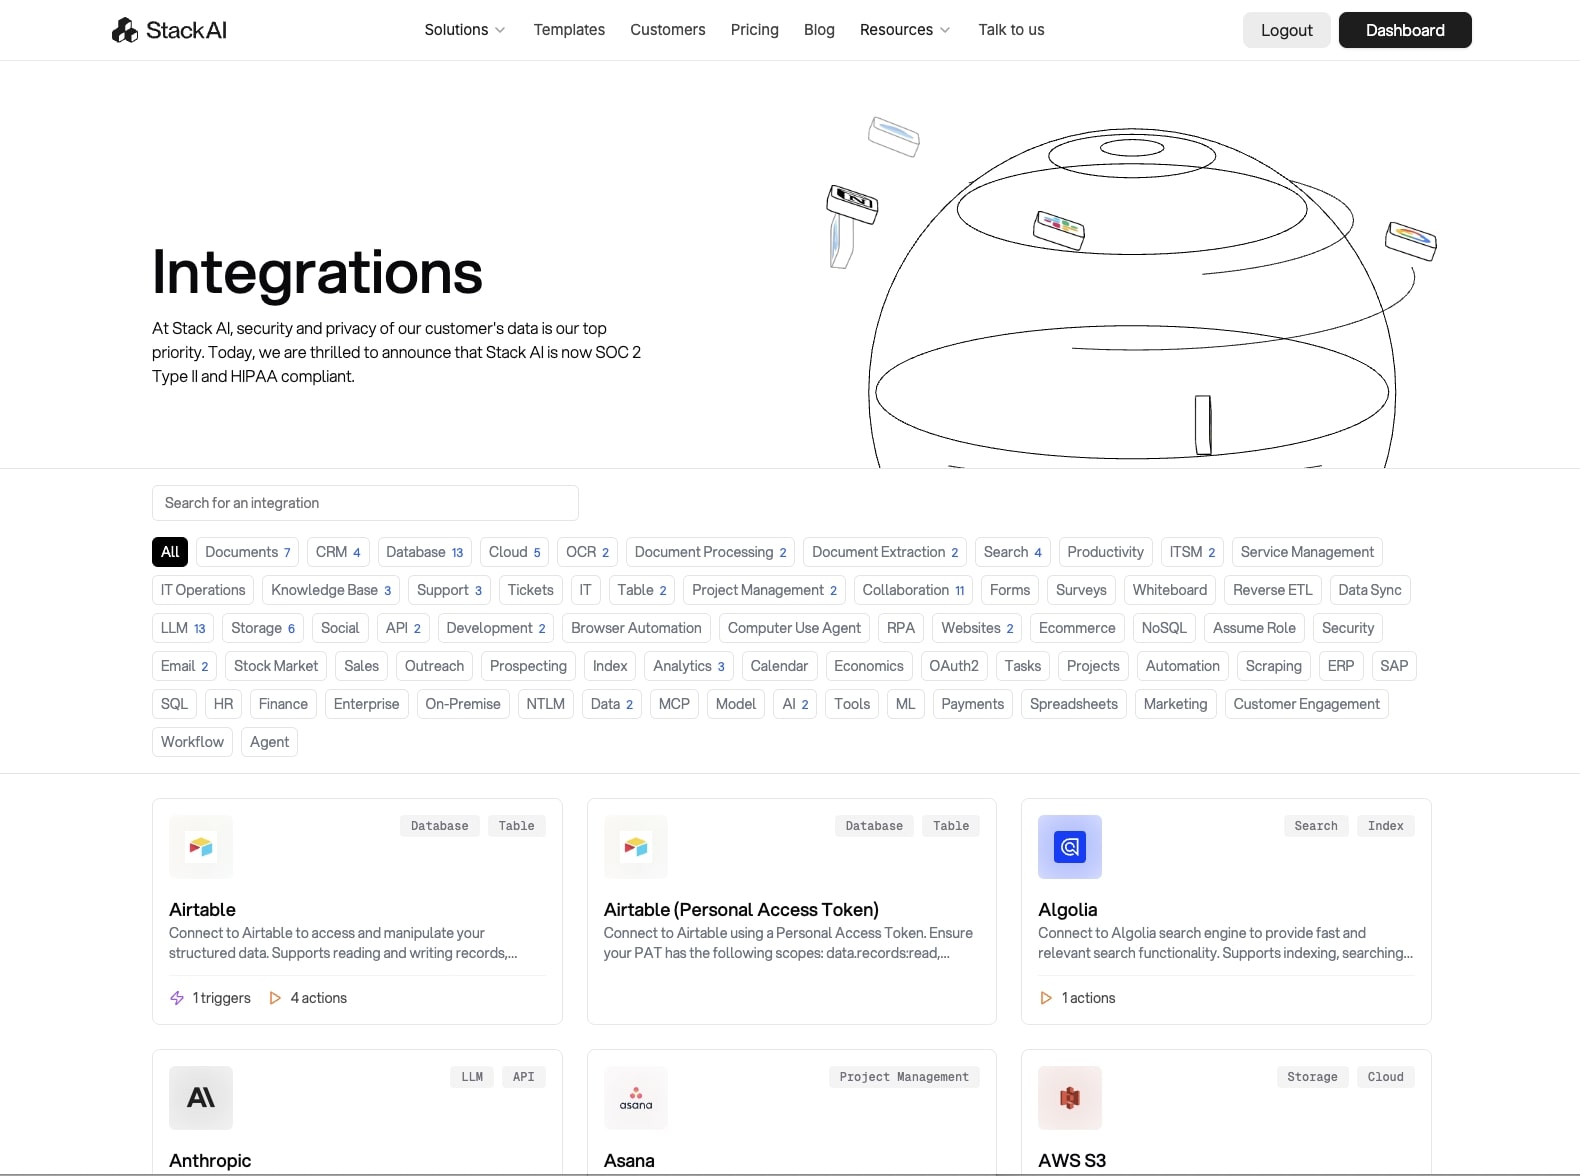The image size is (1580, 1176).
Task: Expand the Solutions dropdown
Action: point(465,30)
